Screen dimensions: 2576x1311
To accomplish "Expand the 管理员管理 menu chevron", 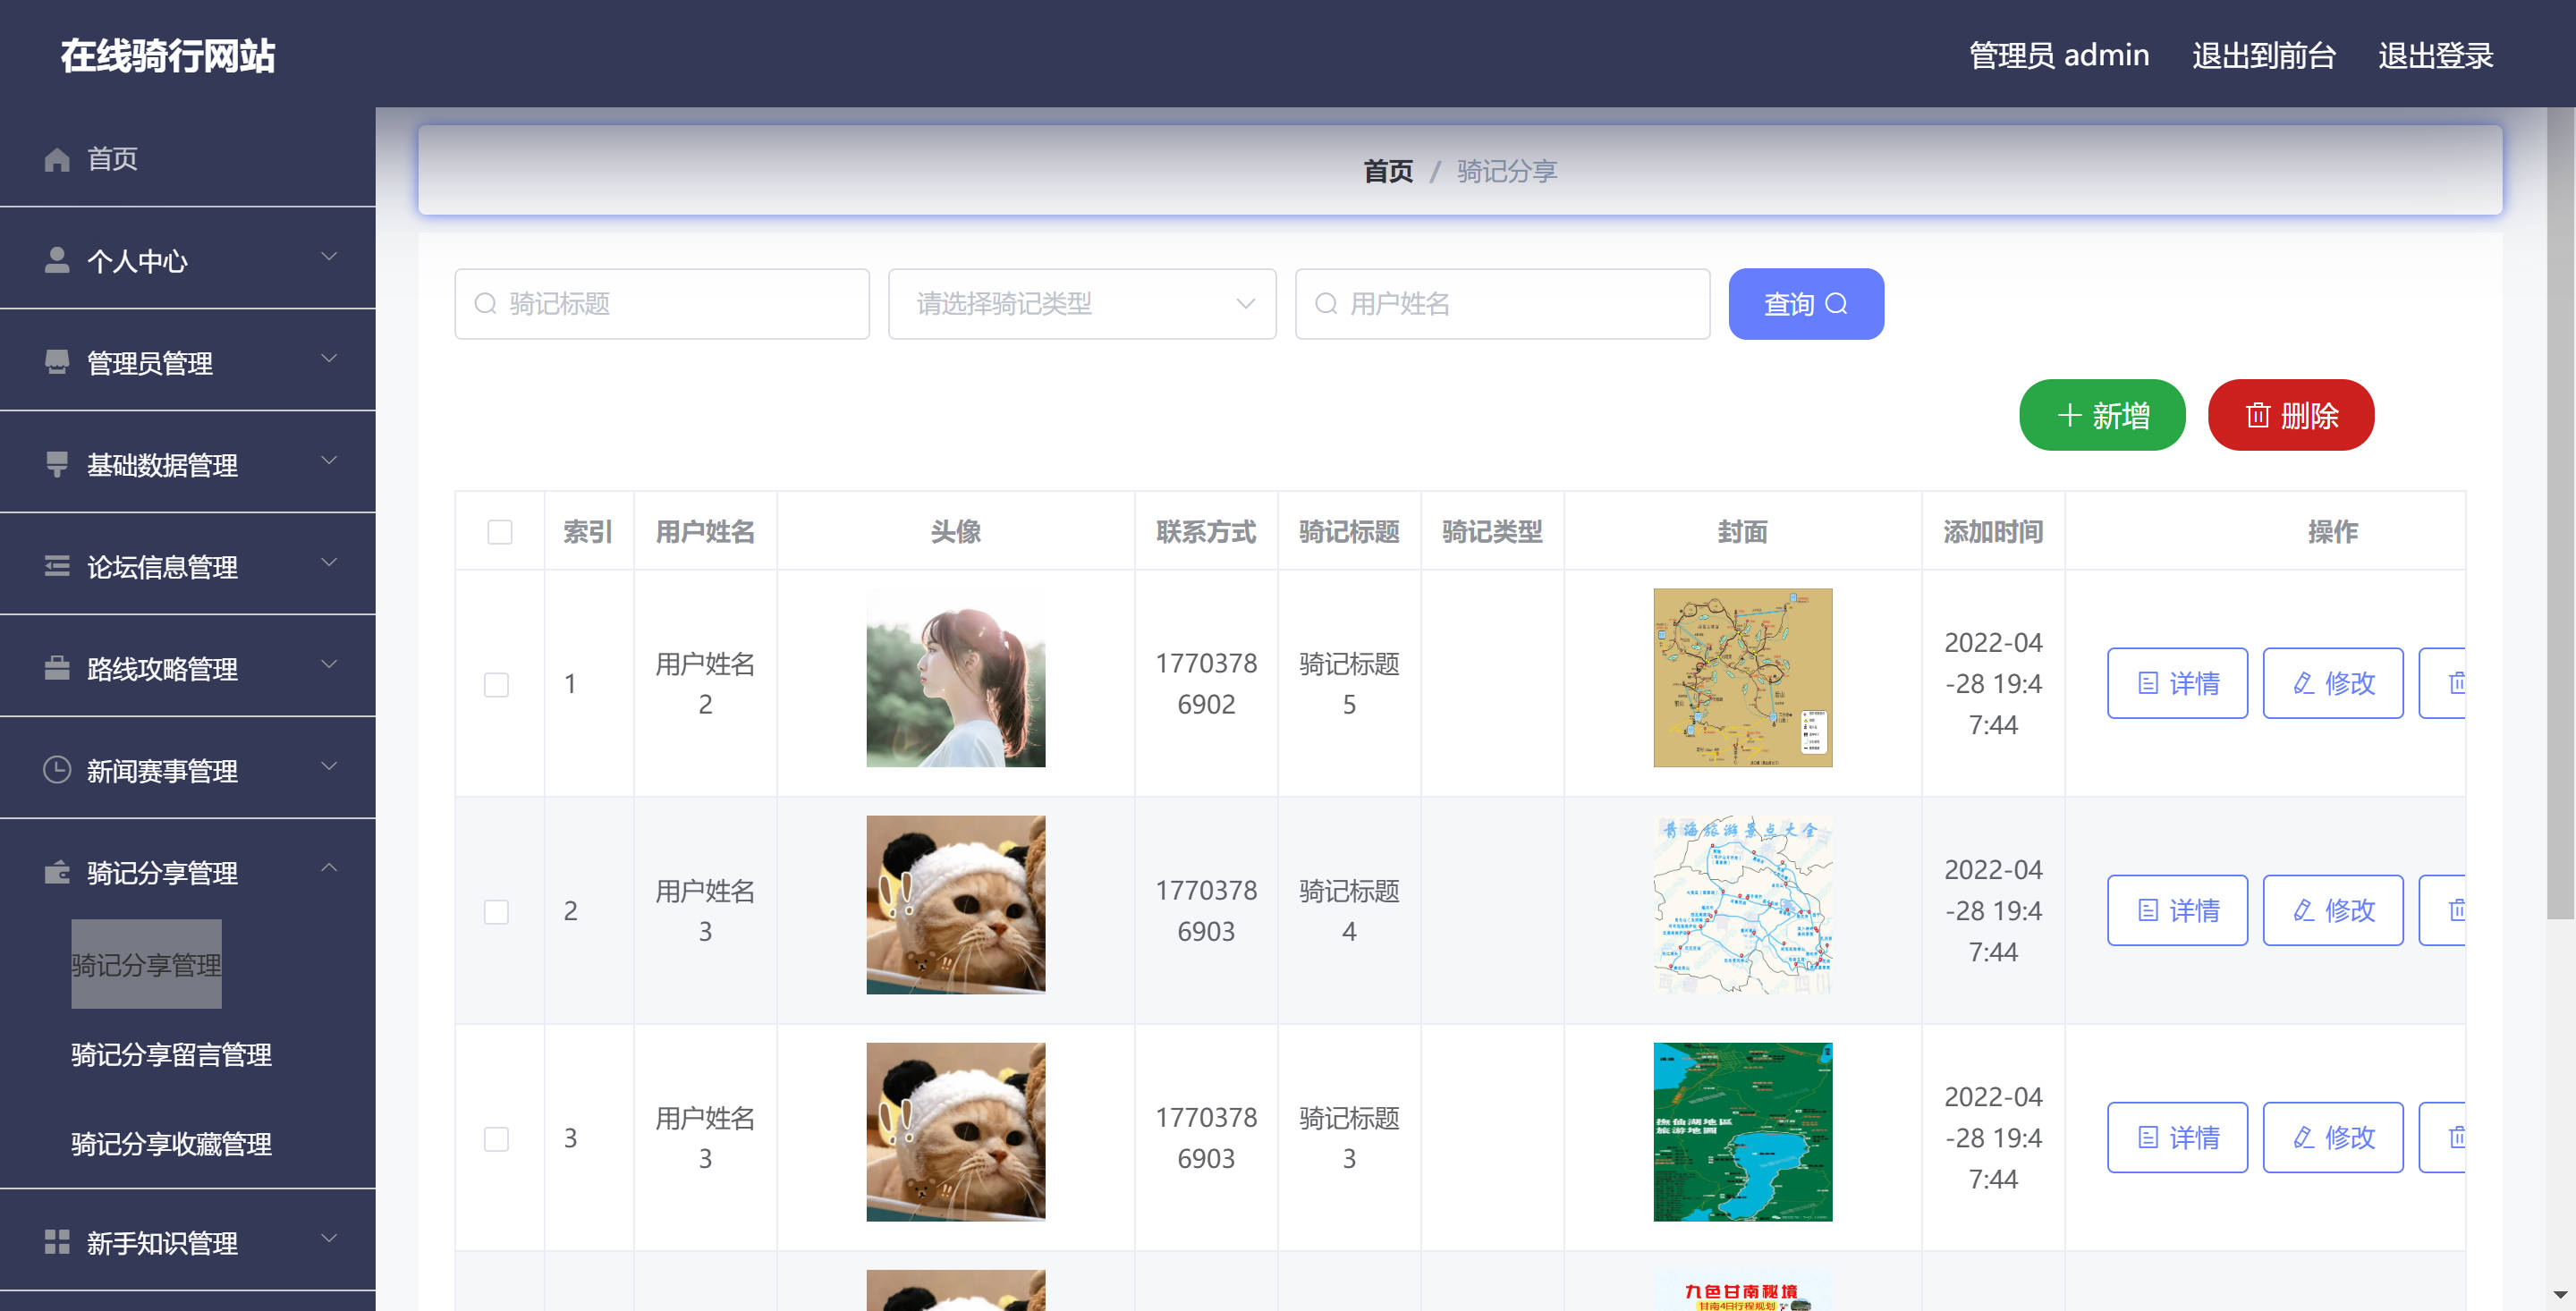I will [x=329, y=359].
